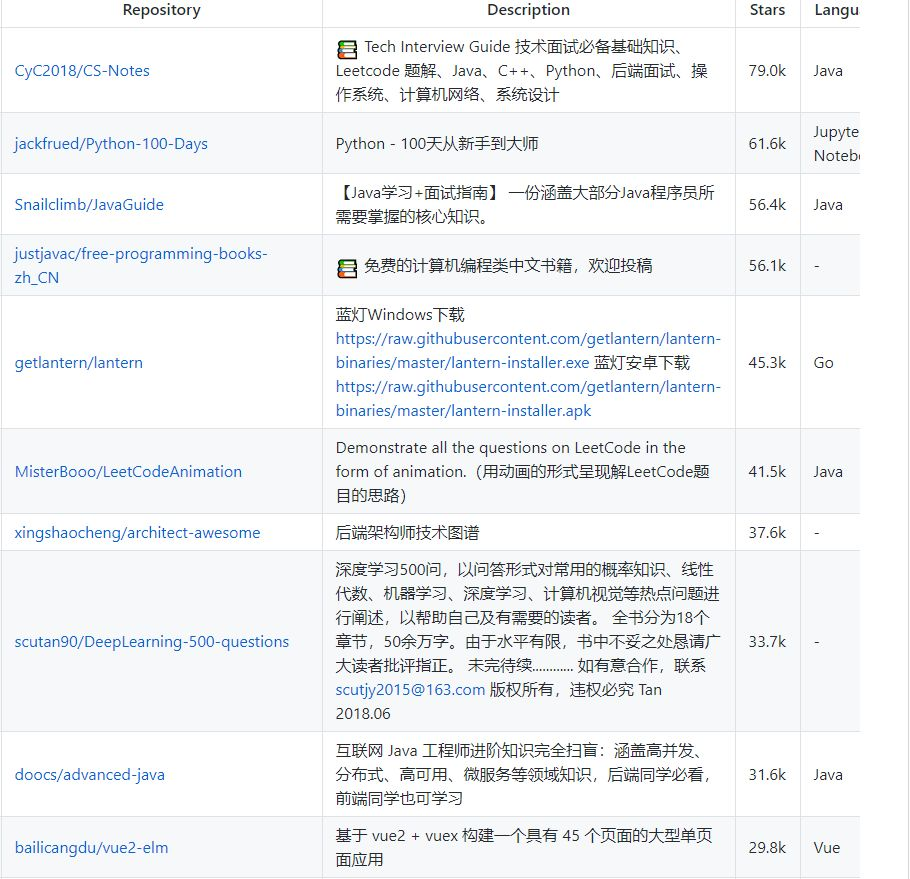Select the 29.8k stars cell
Viewport: 910px width, 879px height.
coord(767,847)
